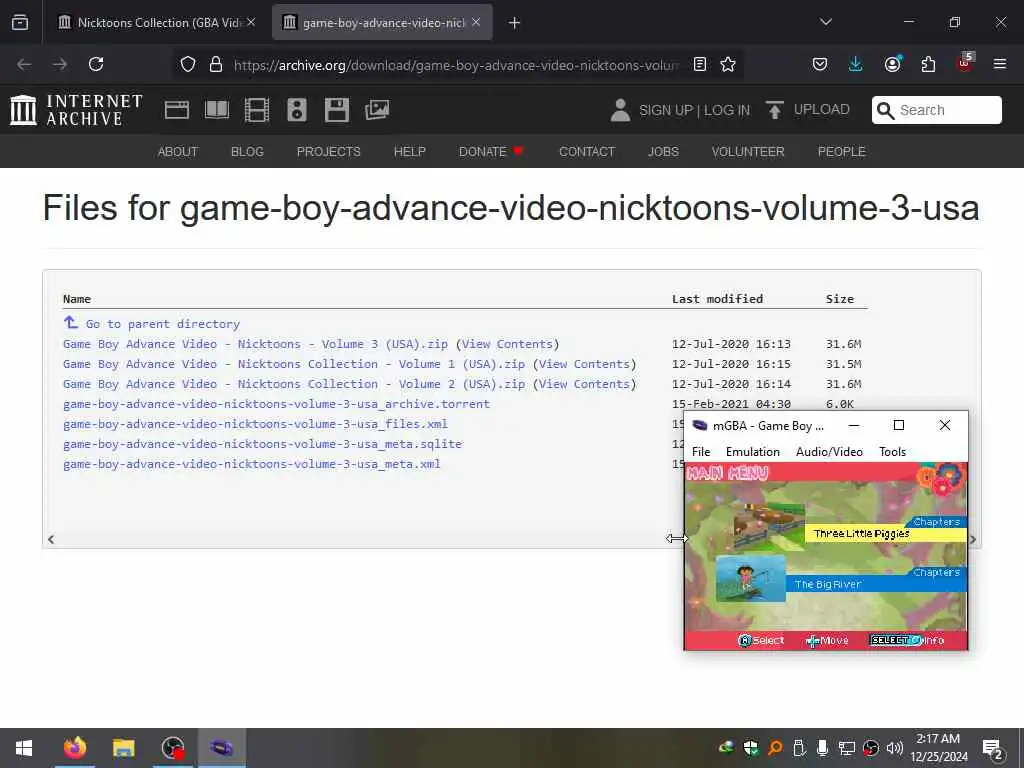Open the Firefox extensions puzzle icon

928,64
